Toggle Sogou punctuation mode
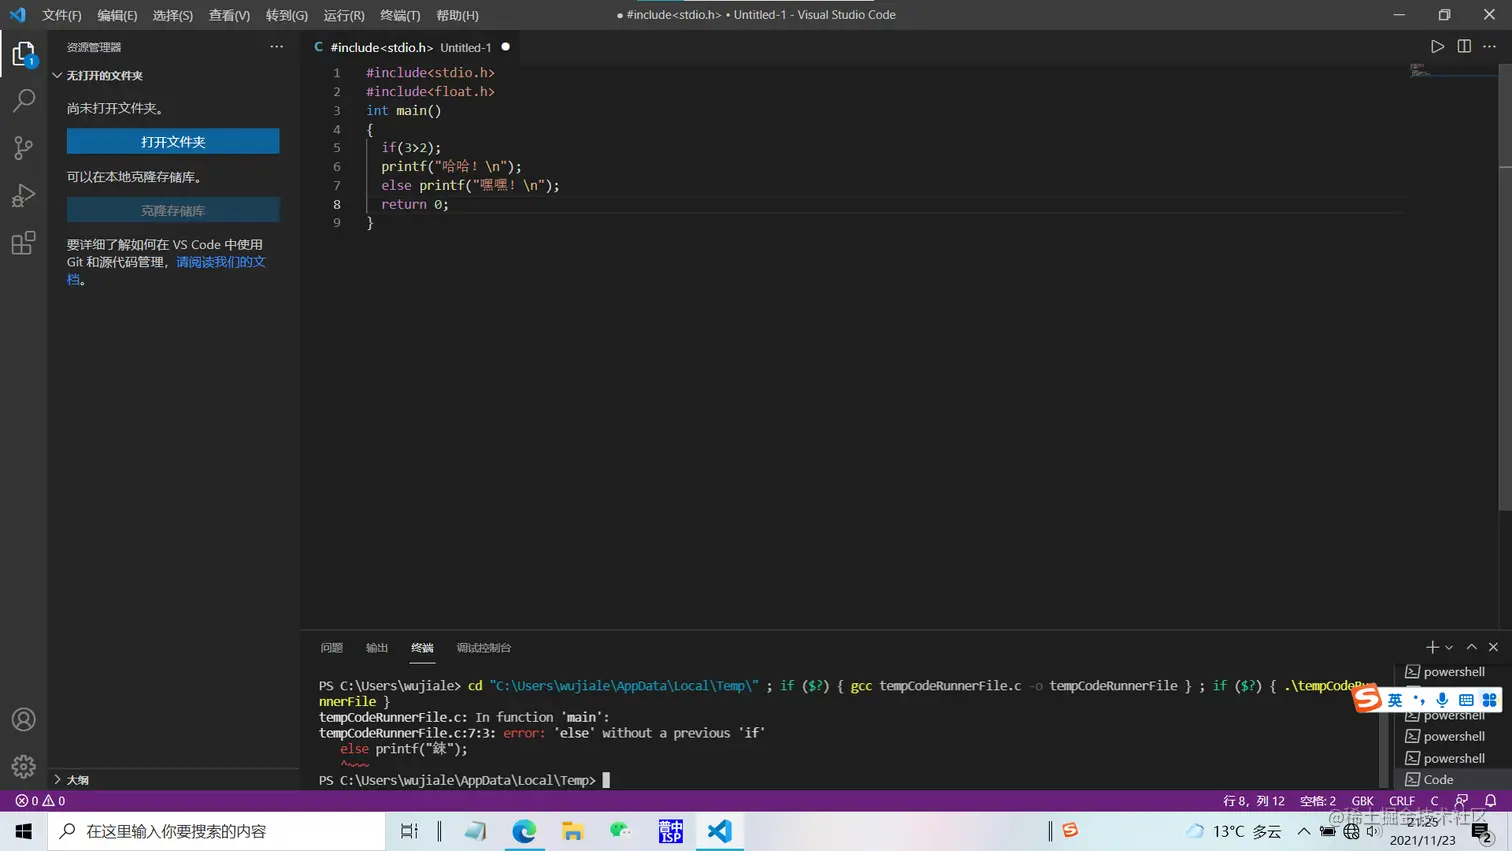This screenshot has width=1512, height=851. 1419,700
